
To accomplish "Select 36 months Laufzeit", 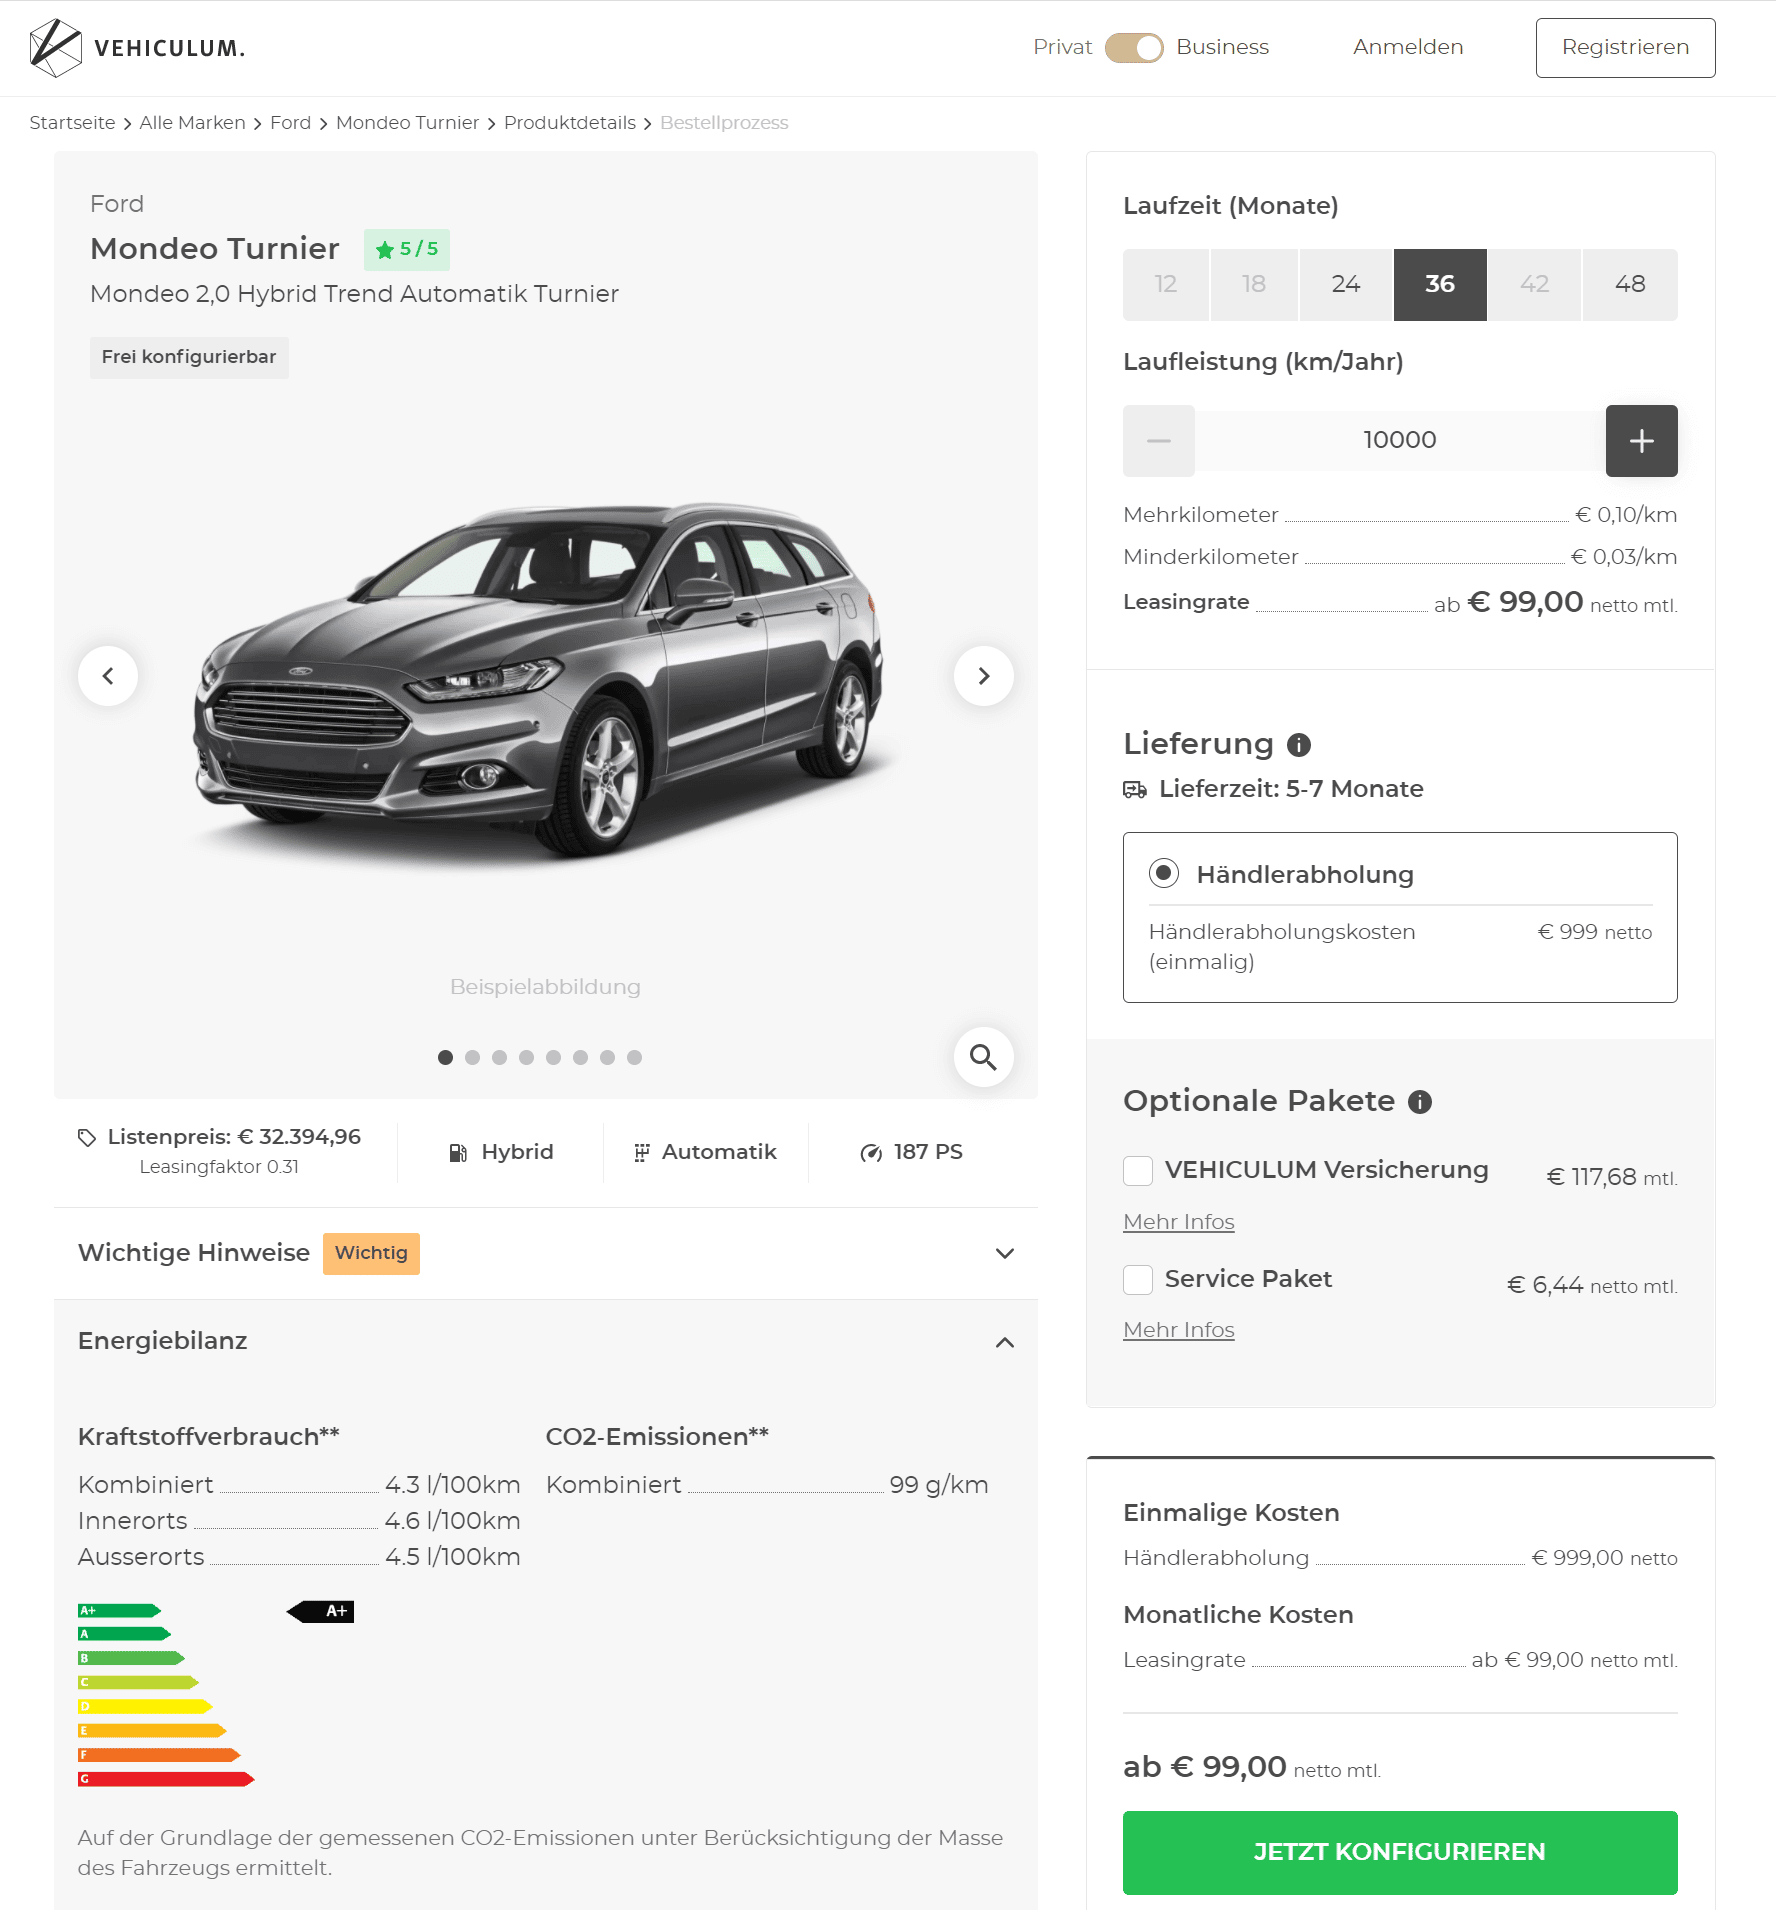I will pyautogui.click(x=1440, y=285).
